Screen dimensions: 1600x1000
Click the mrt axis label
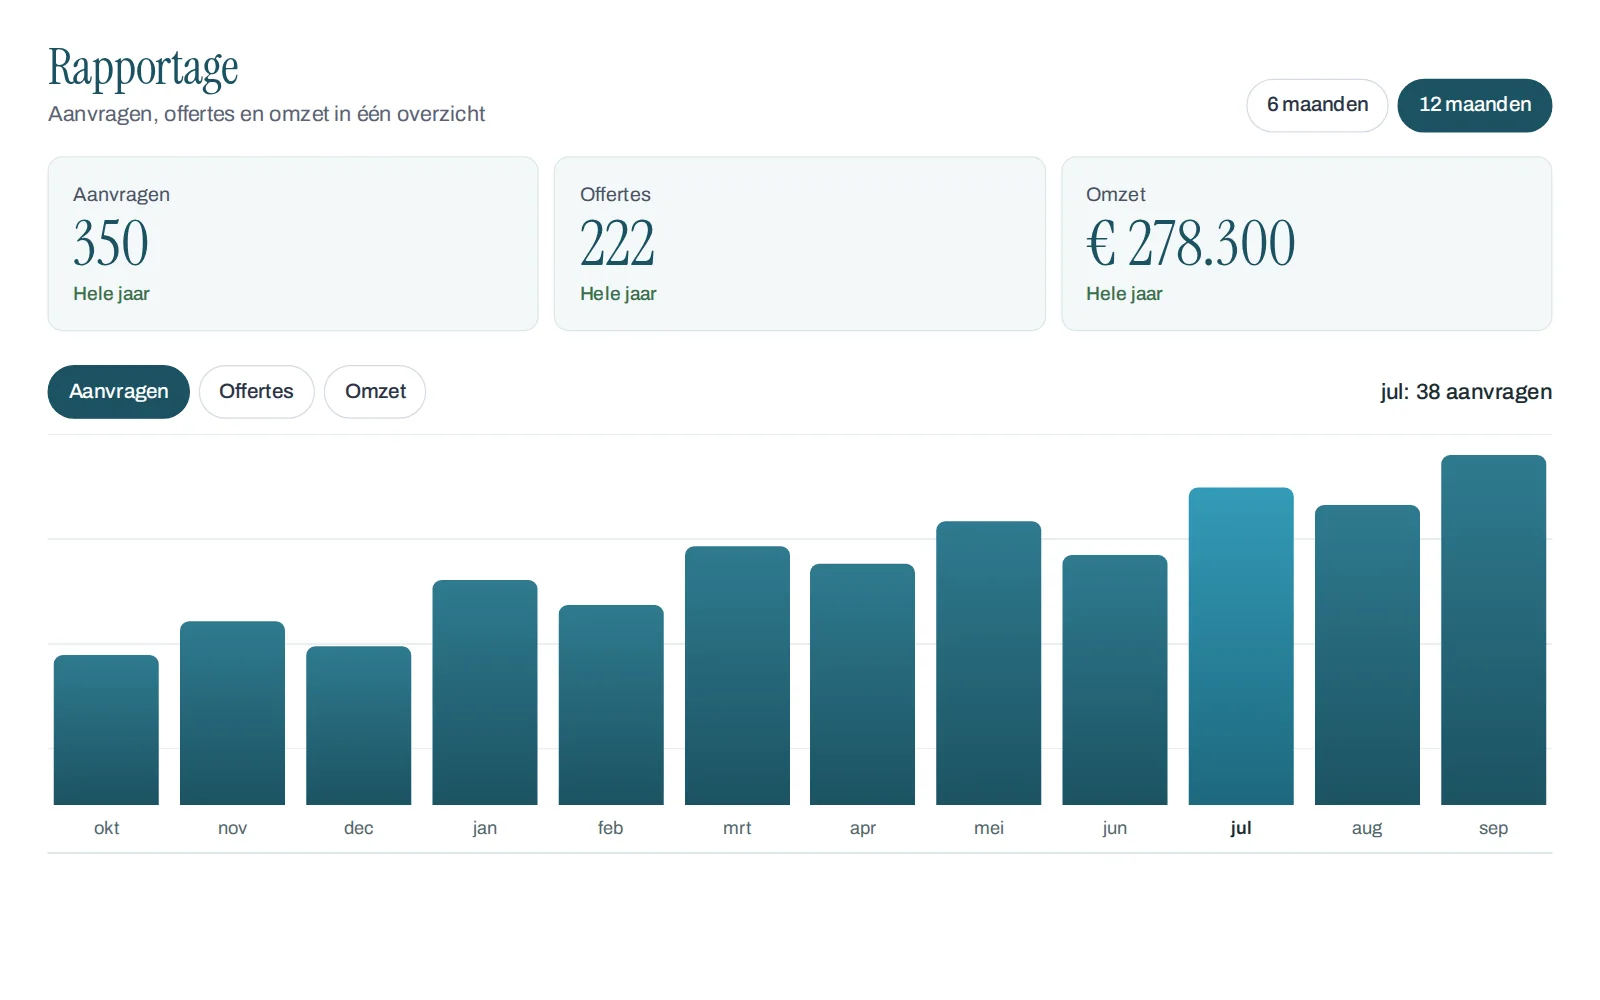737,828
